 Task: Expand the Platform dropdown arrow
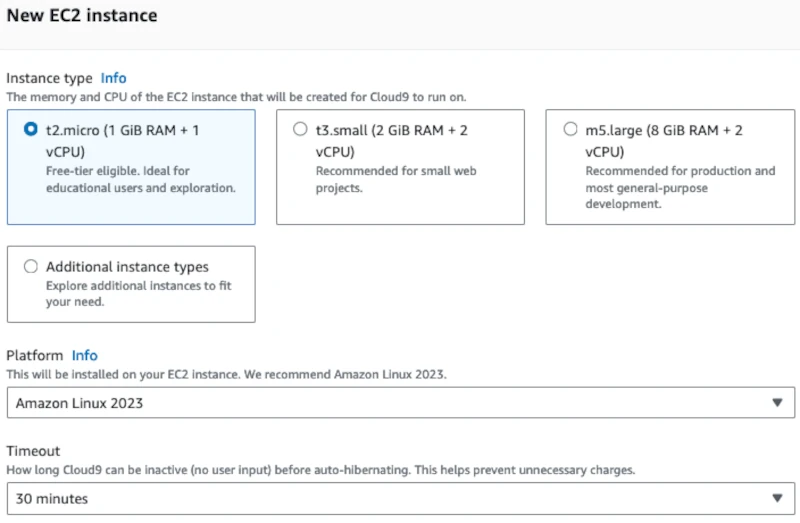[x=777, y=403]
